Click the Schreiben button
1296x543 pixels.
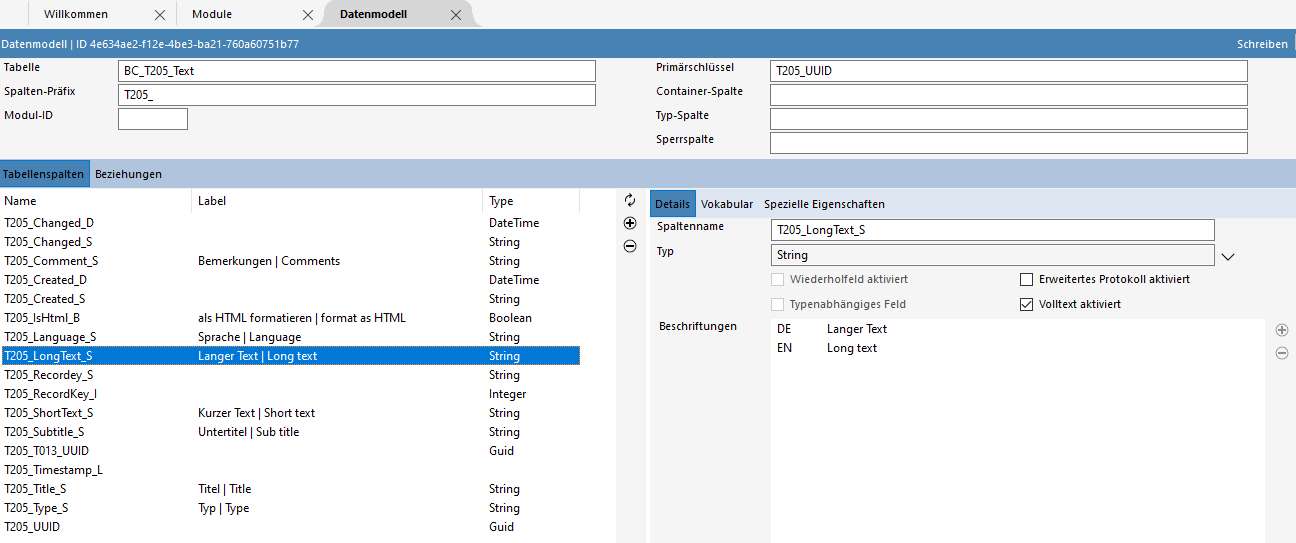click(x=1262, y=44)
